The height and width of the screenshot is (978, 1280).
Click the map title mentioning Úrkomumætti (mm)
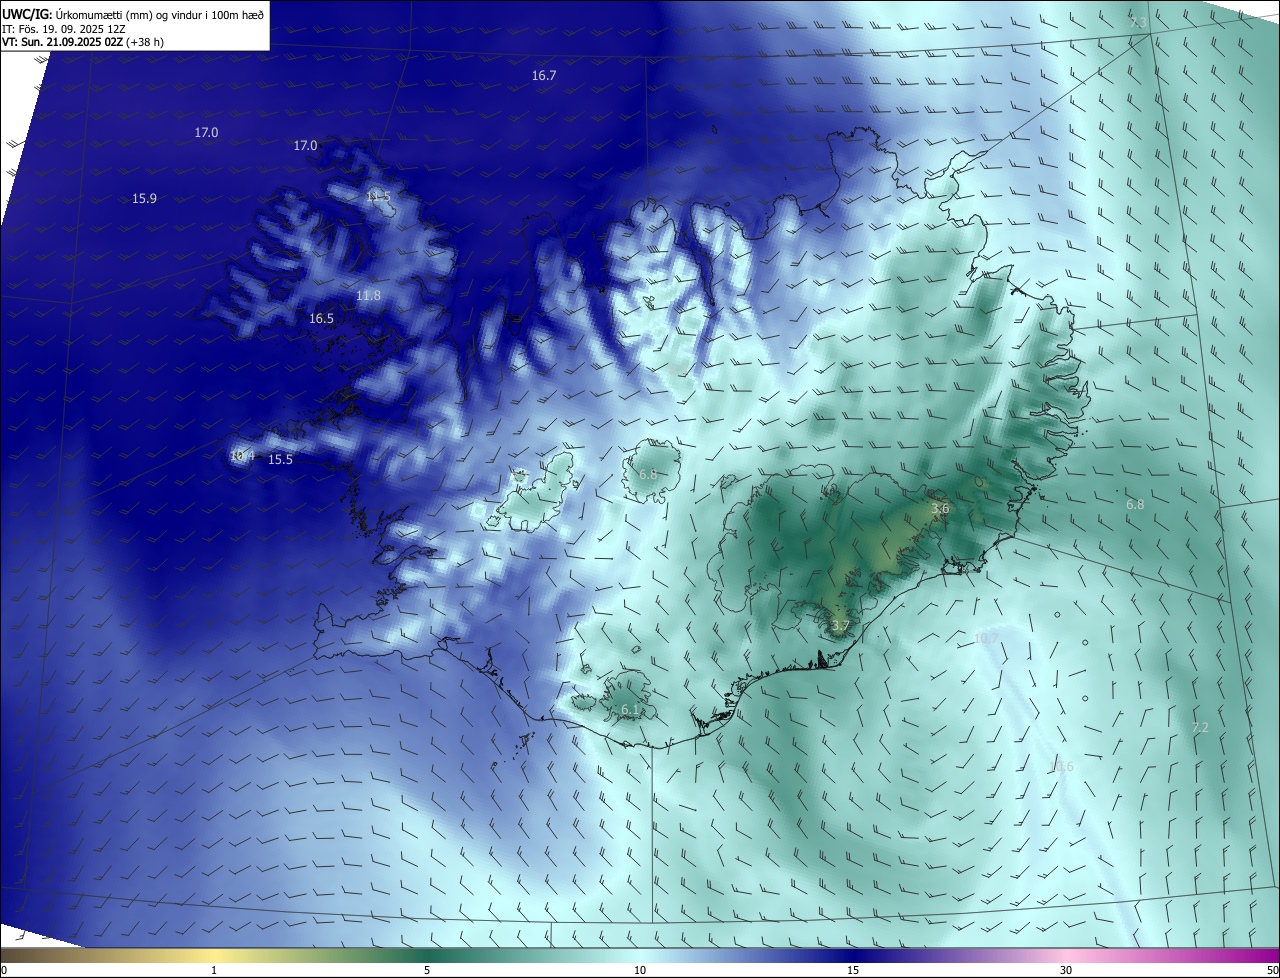(x=133, y=13)
